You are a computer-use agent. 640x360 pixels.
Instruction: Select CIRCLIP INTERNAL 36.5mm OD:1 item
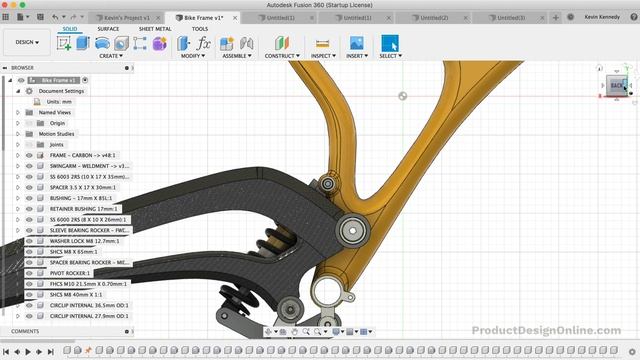click(x=89, y=305)
